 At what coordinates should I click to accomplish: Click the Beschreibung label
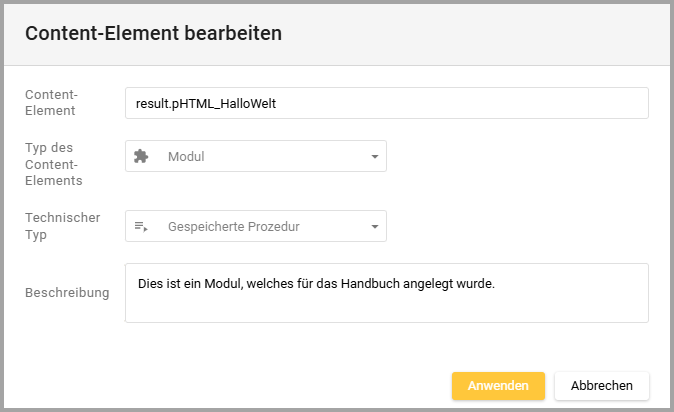pos(67,293)
